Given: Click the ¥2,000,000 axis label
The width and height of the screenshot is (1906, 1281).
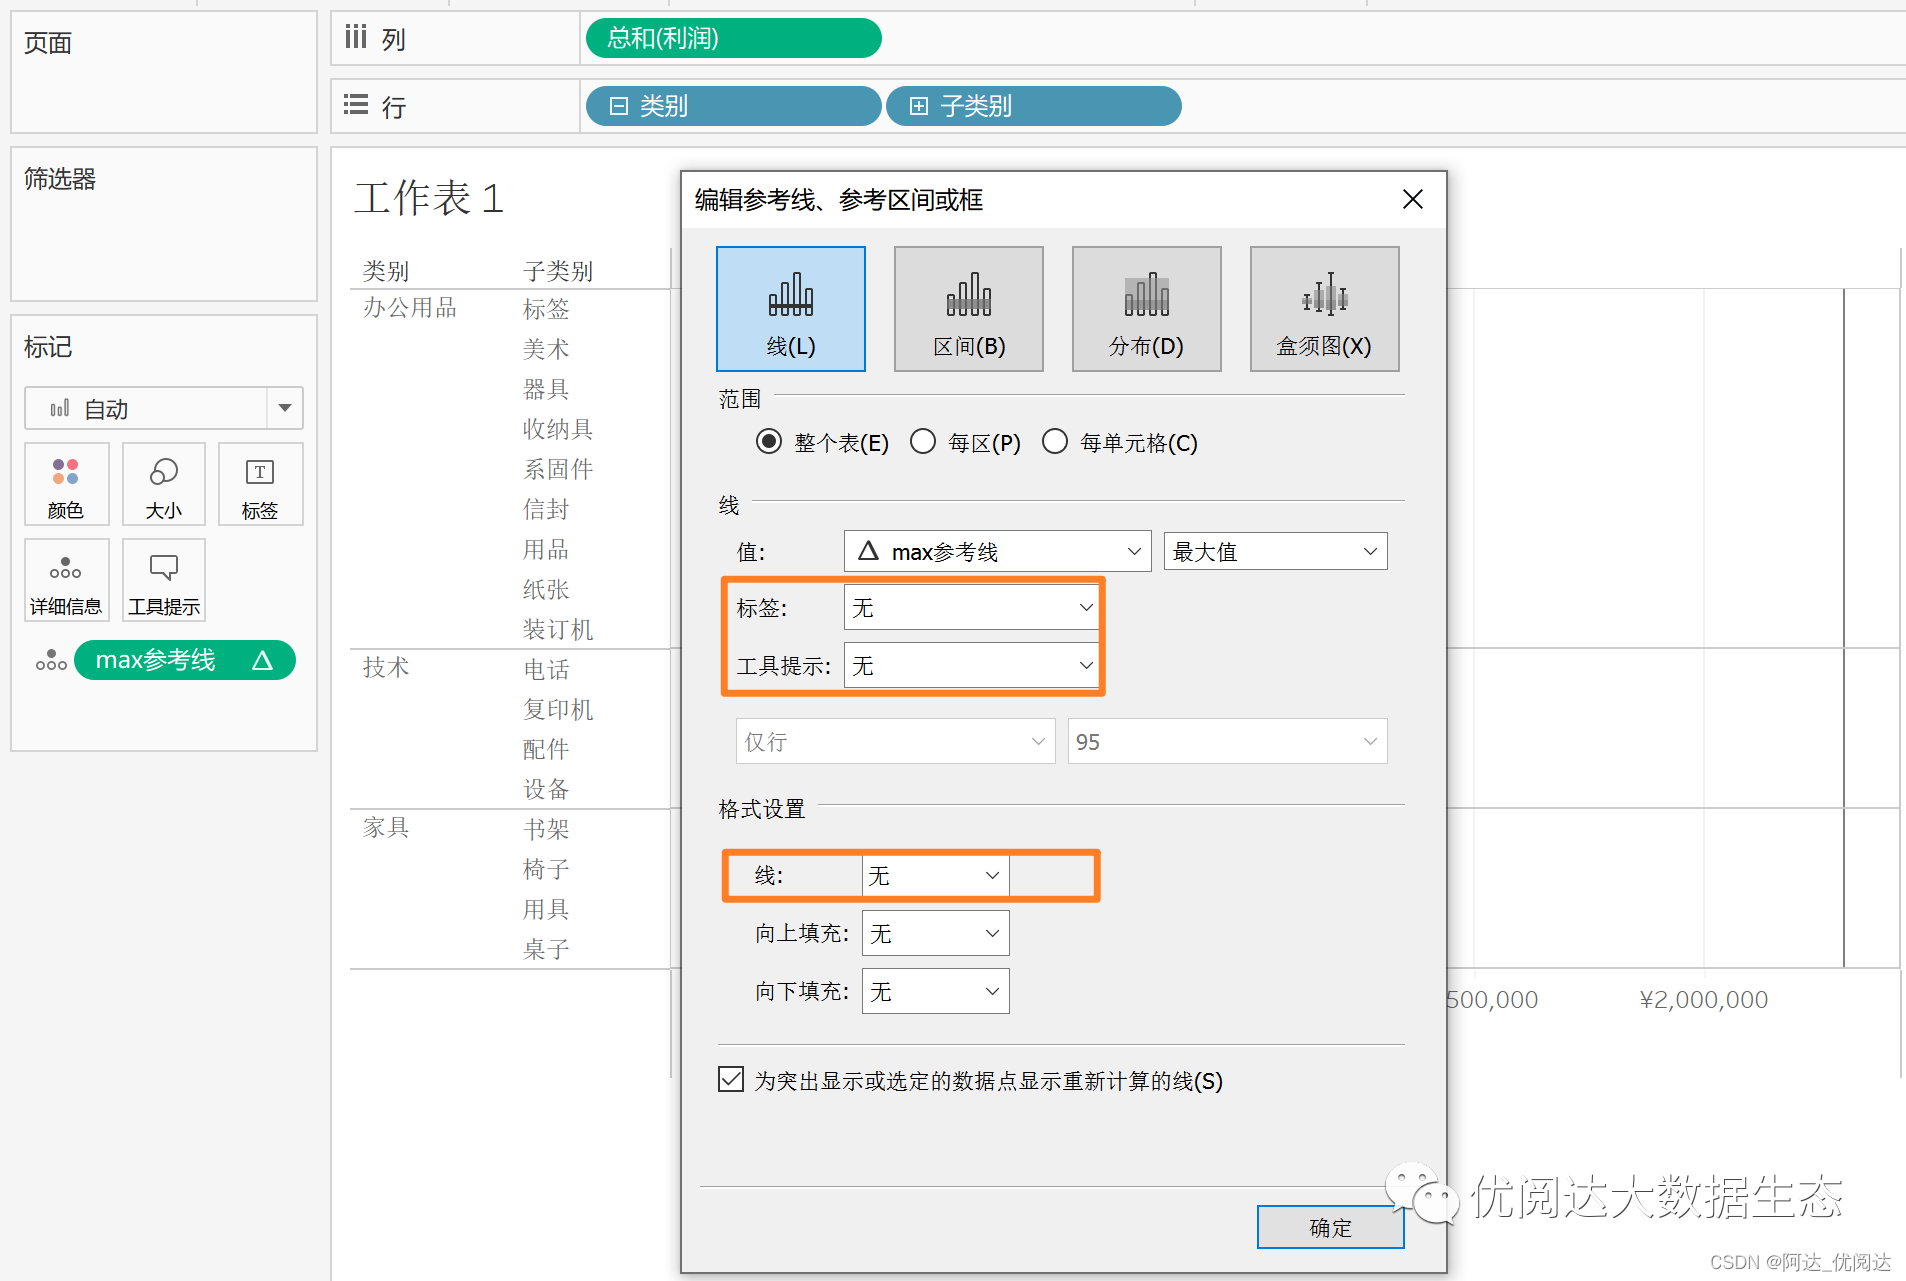Looking at the screenshot, I should click(1703, 999).
